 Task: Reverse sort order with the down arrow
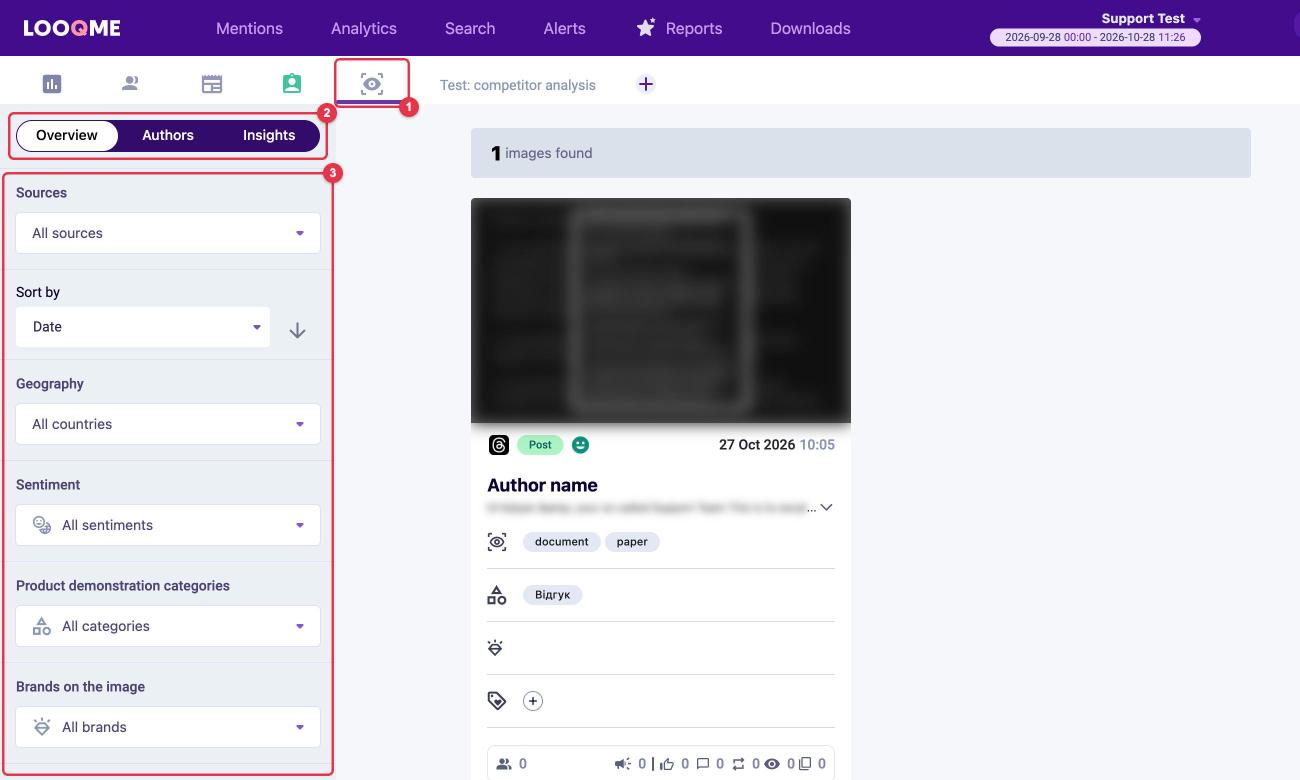tap(297, 330)
